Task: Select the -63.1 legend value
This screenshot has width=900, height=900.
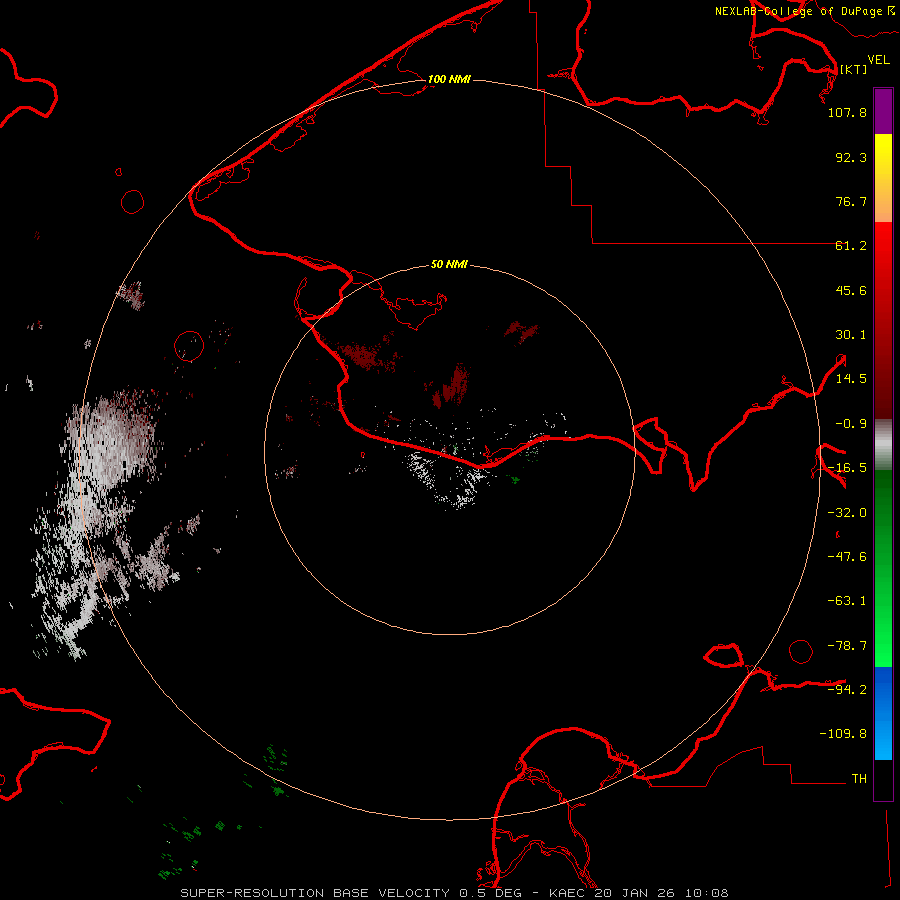Action: pos(847,601)
